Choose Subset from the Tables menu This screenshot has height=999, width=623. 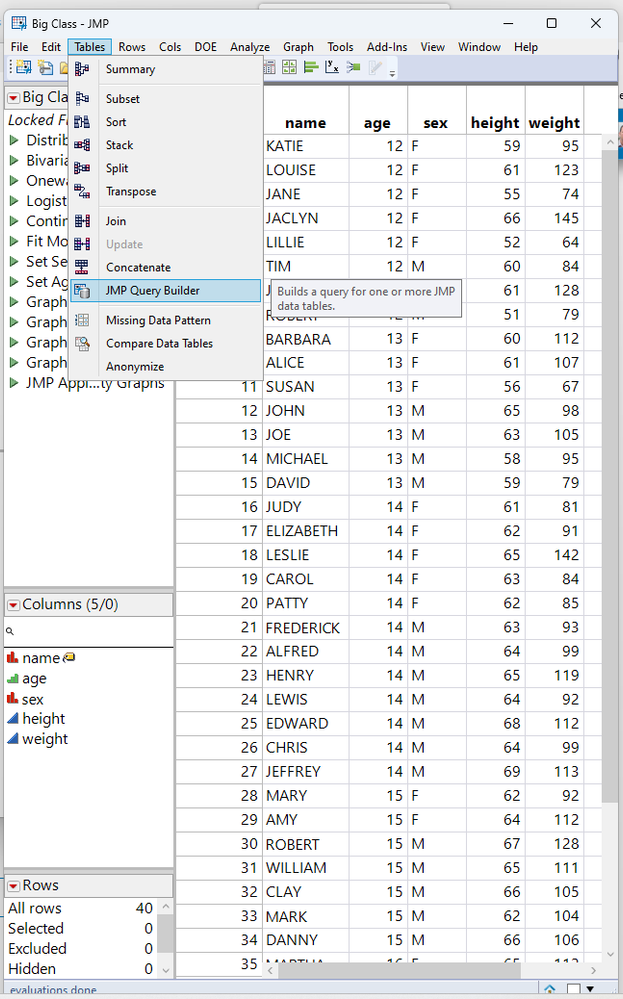pos(166,99)
